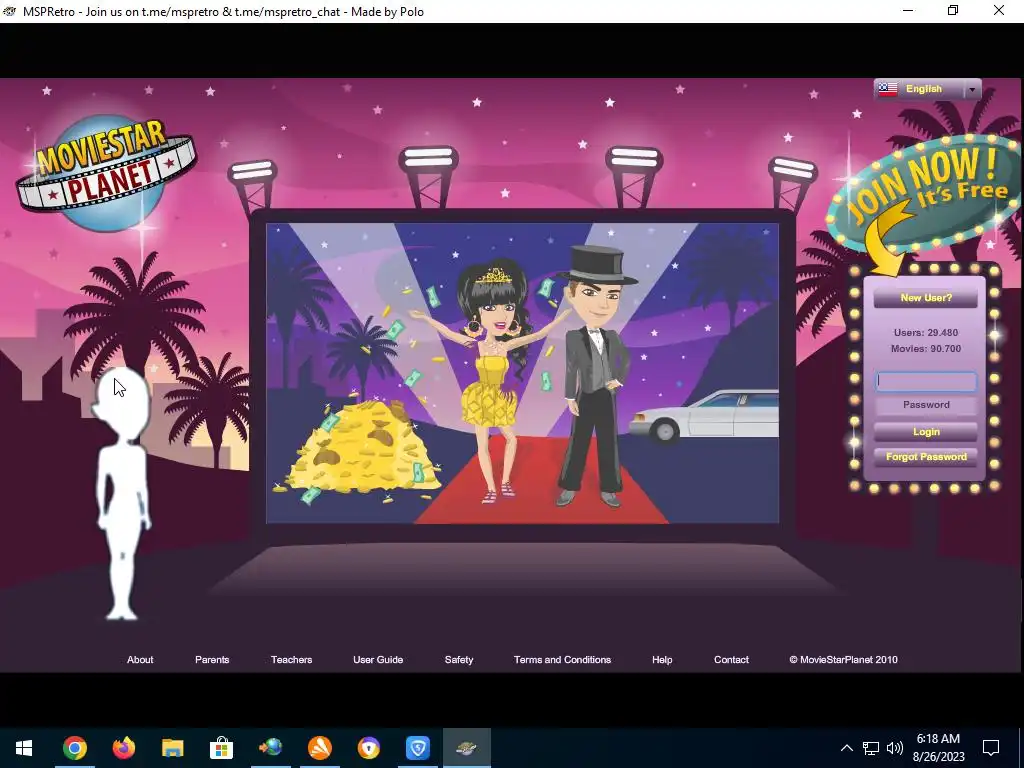Show hidden system tray icons
Image resolution: width=1024 pixels, height=768 pixels.
(846, 748)
